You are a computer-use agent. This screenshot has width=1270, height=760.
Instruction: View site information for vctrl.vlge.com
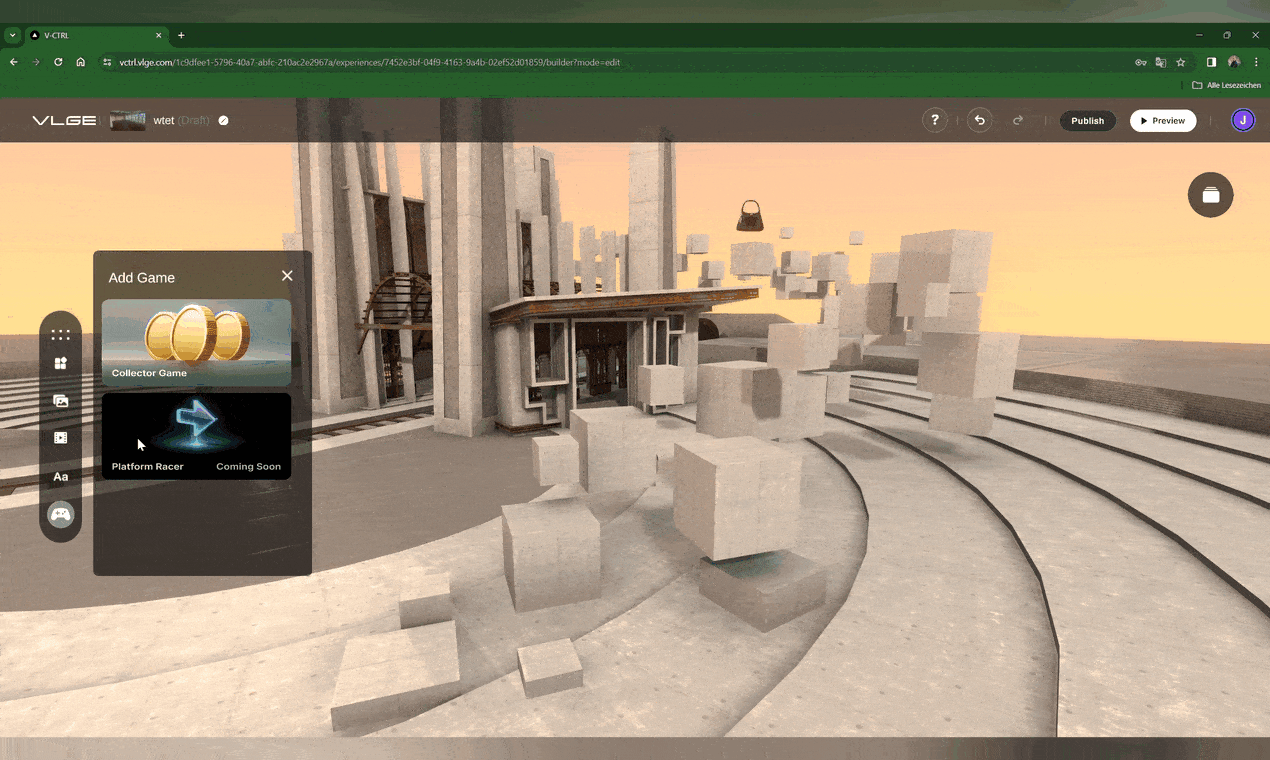pos(107,62)
